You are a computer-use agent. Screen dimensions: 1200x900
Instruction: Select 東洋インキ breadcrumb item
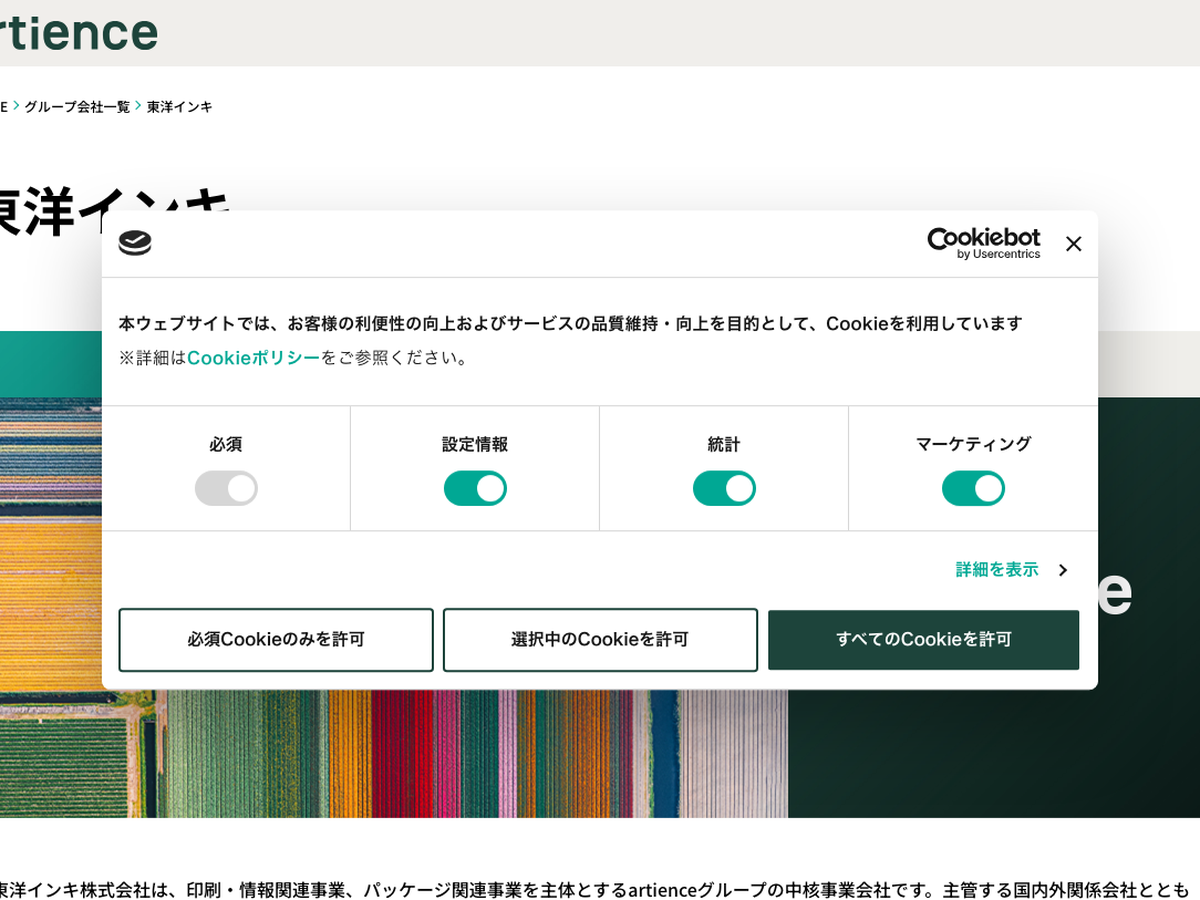180,106
